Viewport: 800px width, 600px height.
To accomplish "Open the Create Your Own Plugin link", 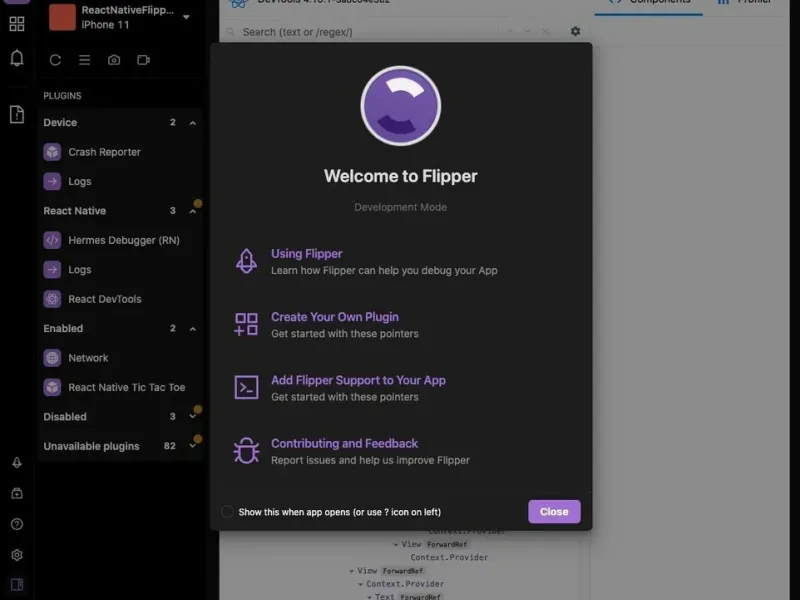I will 335,317.
